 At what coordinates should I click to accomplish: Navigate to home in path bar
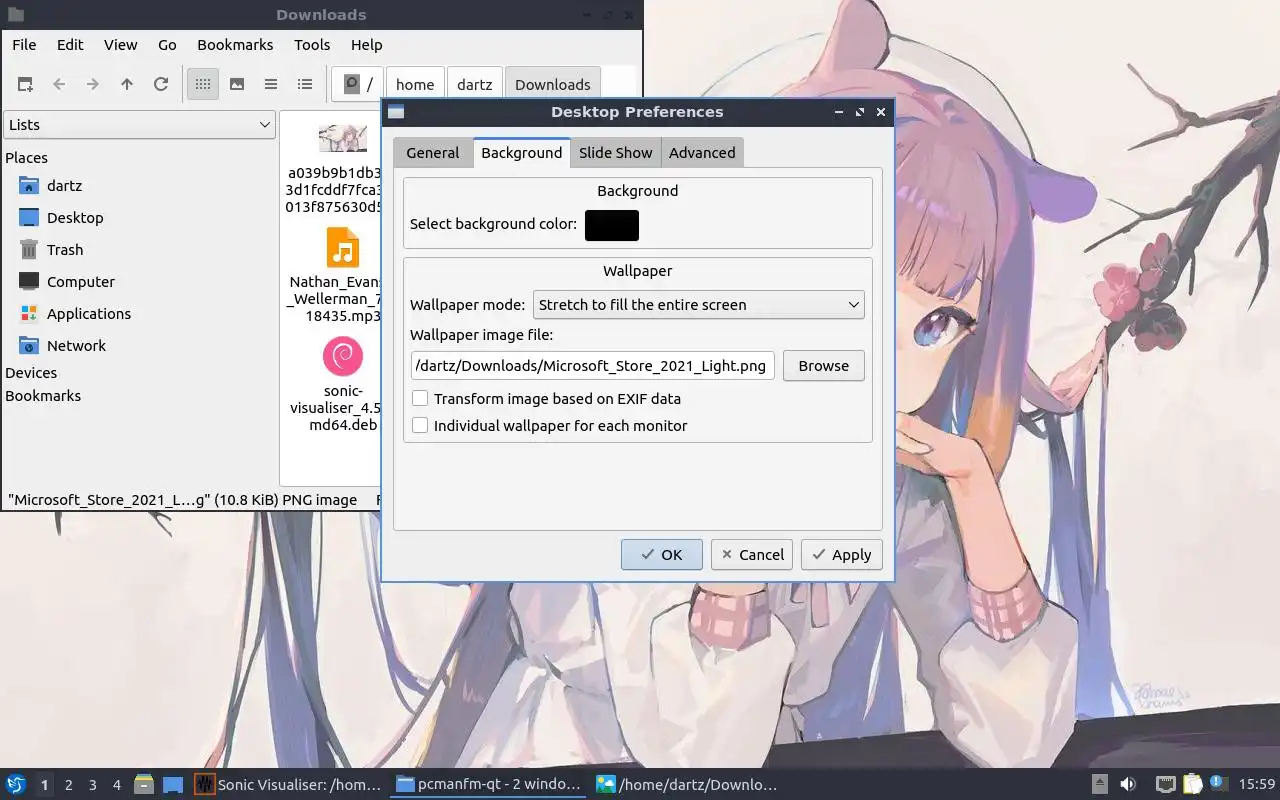click(x=415, y=85)
